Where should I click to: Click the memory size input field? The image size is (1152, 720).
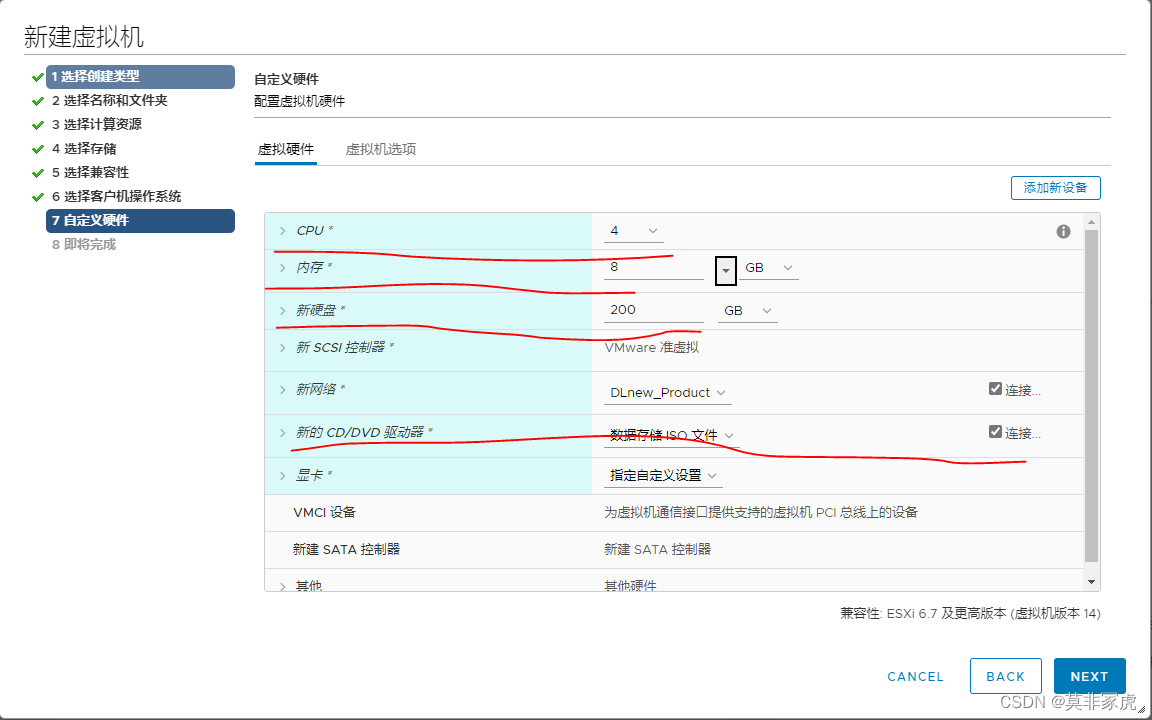[x=653, y=268]
